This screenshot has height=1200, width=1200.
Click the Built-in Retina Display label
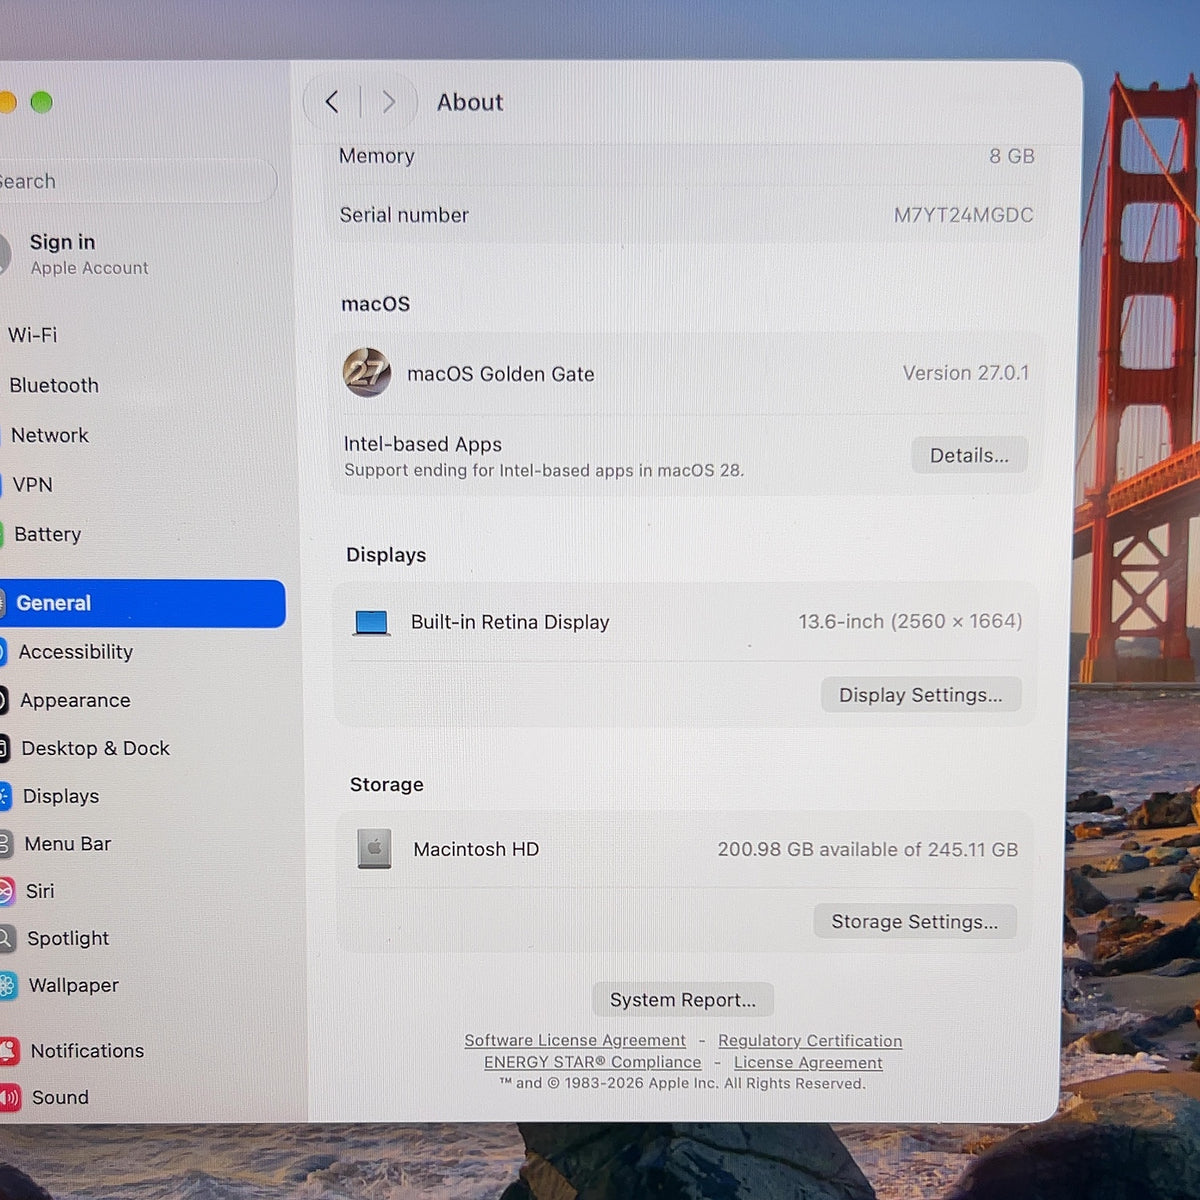510,622
